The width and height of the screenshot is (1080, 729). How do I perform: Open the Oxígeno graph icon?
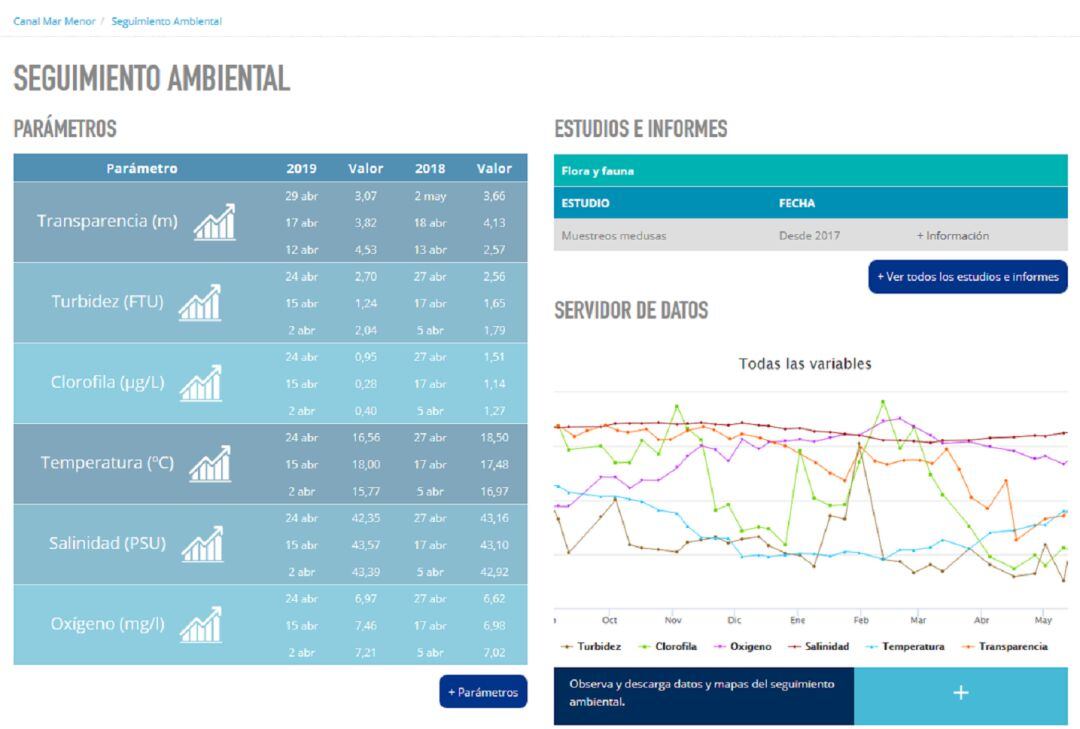200,625
